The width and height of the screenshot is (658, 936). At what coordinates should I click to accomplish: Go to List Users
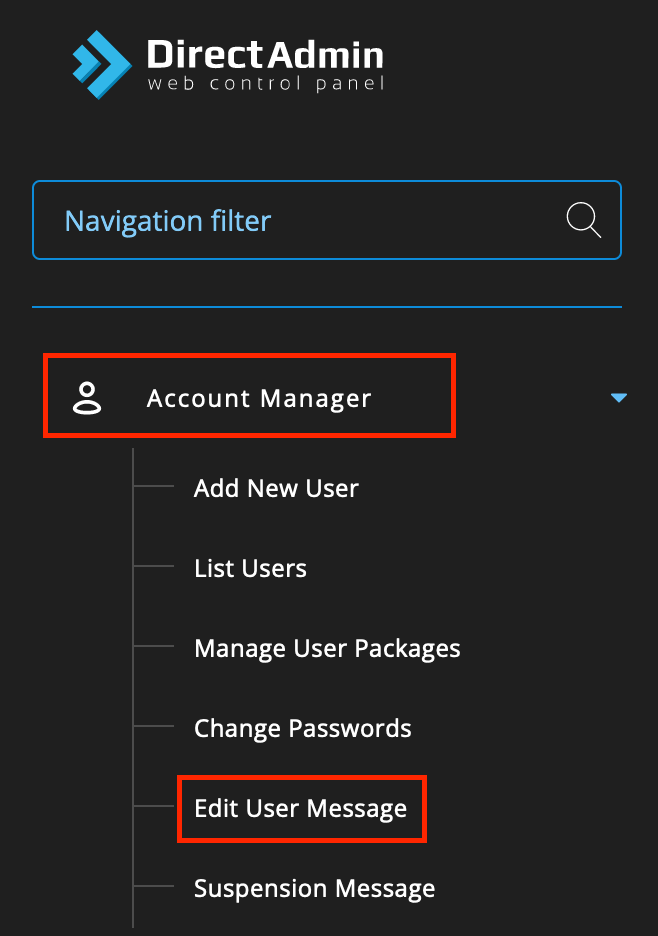pos(250,568)
